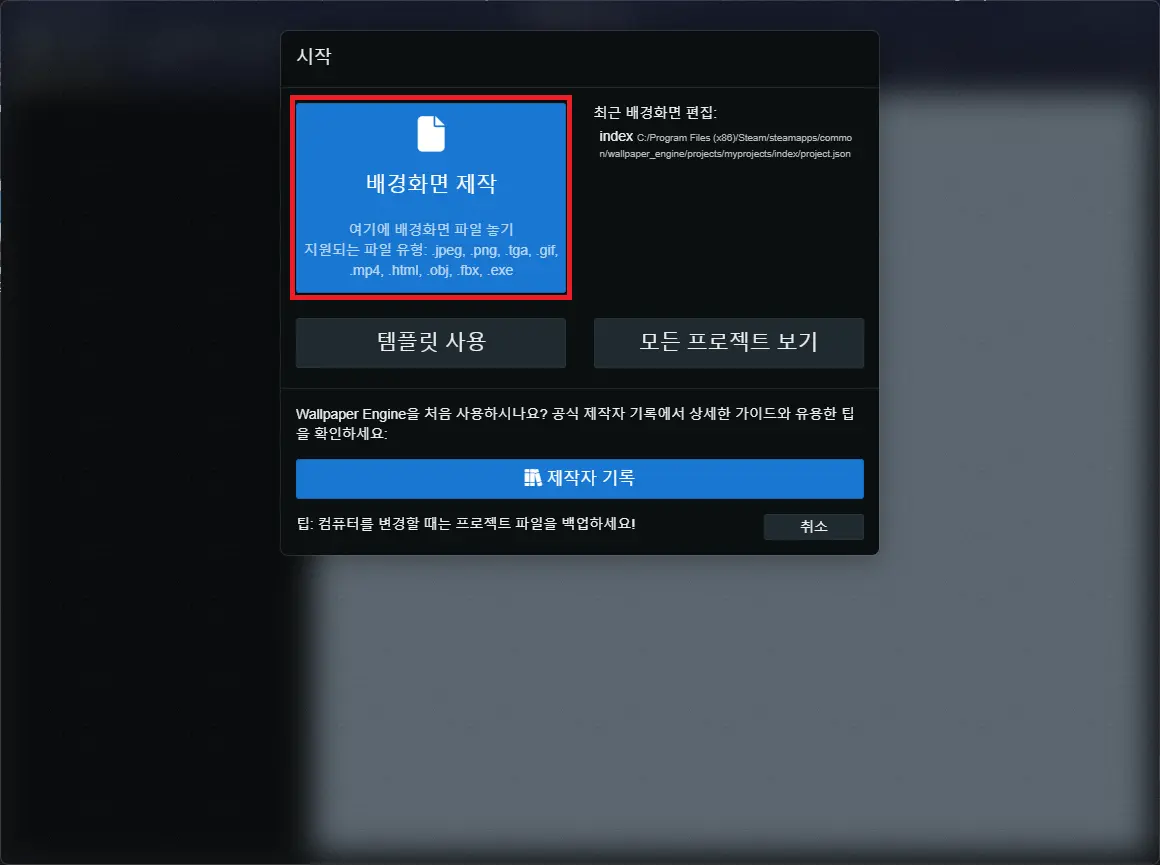
Task: Cancel the dialog with 취소
Action: [814, 527]
